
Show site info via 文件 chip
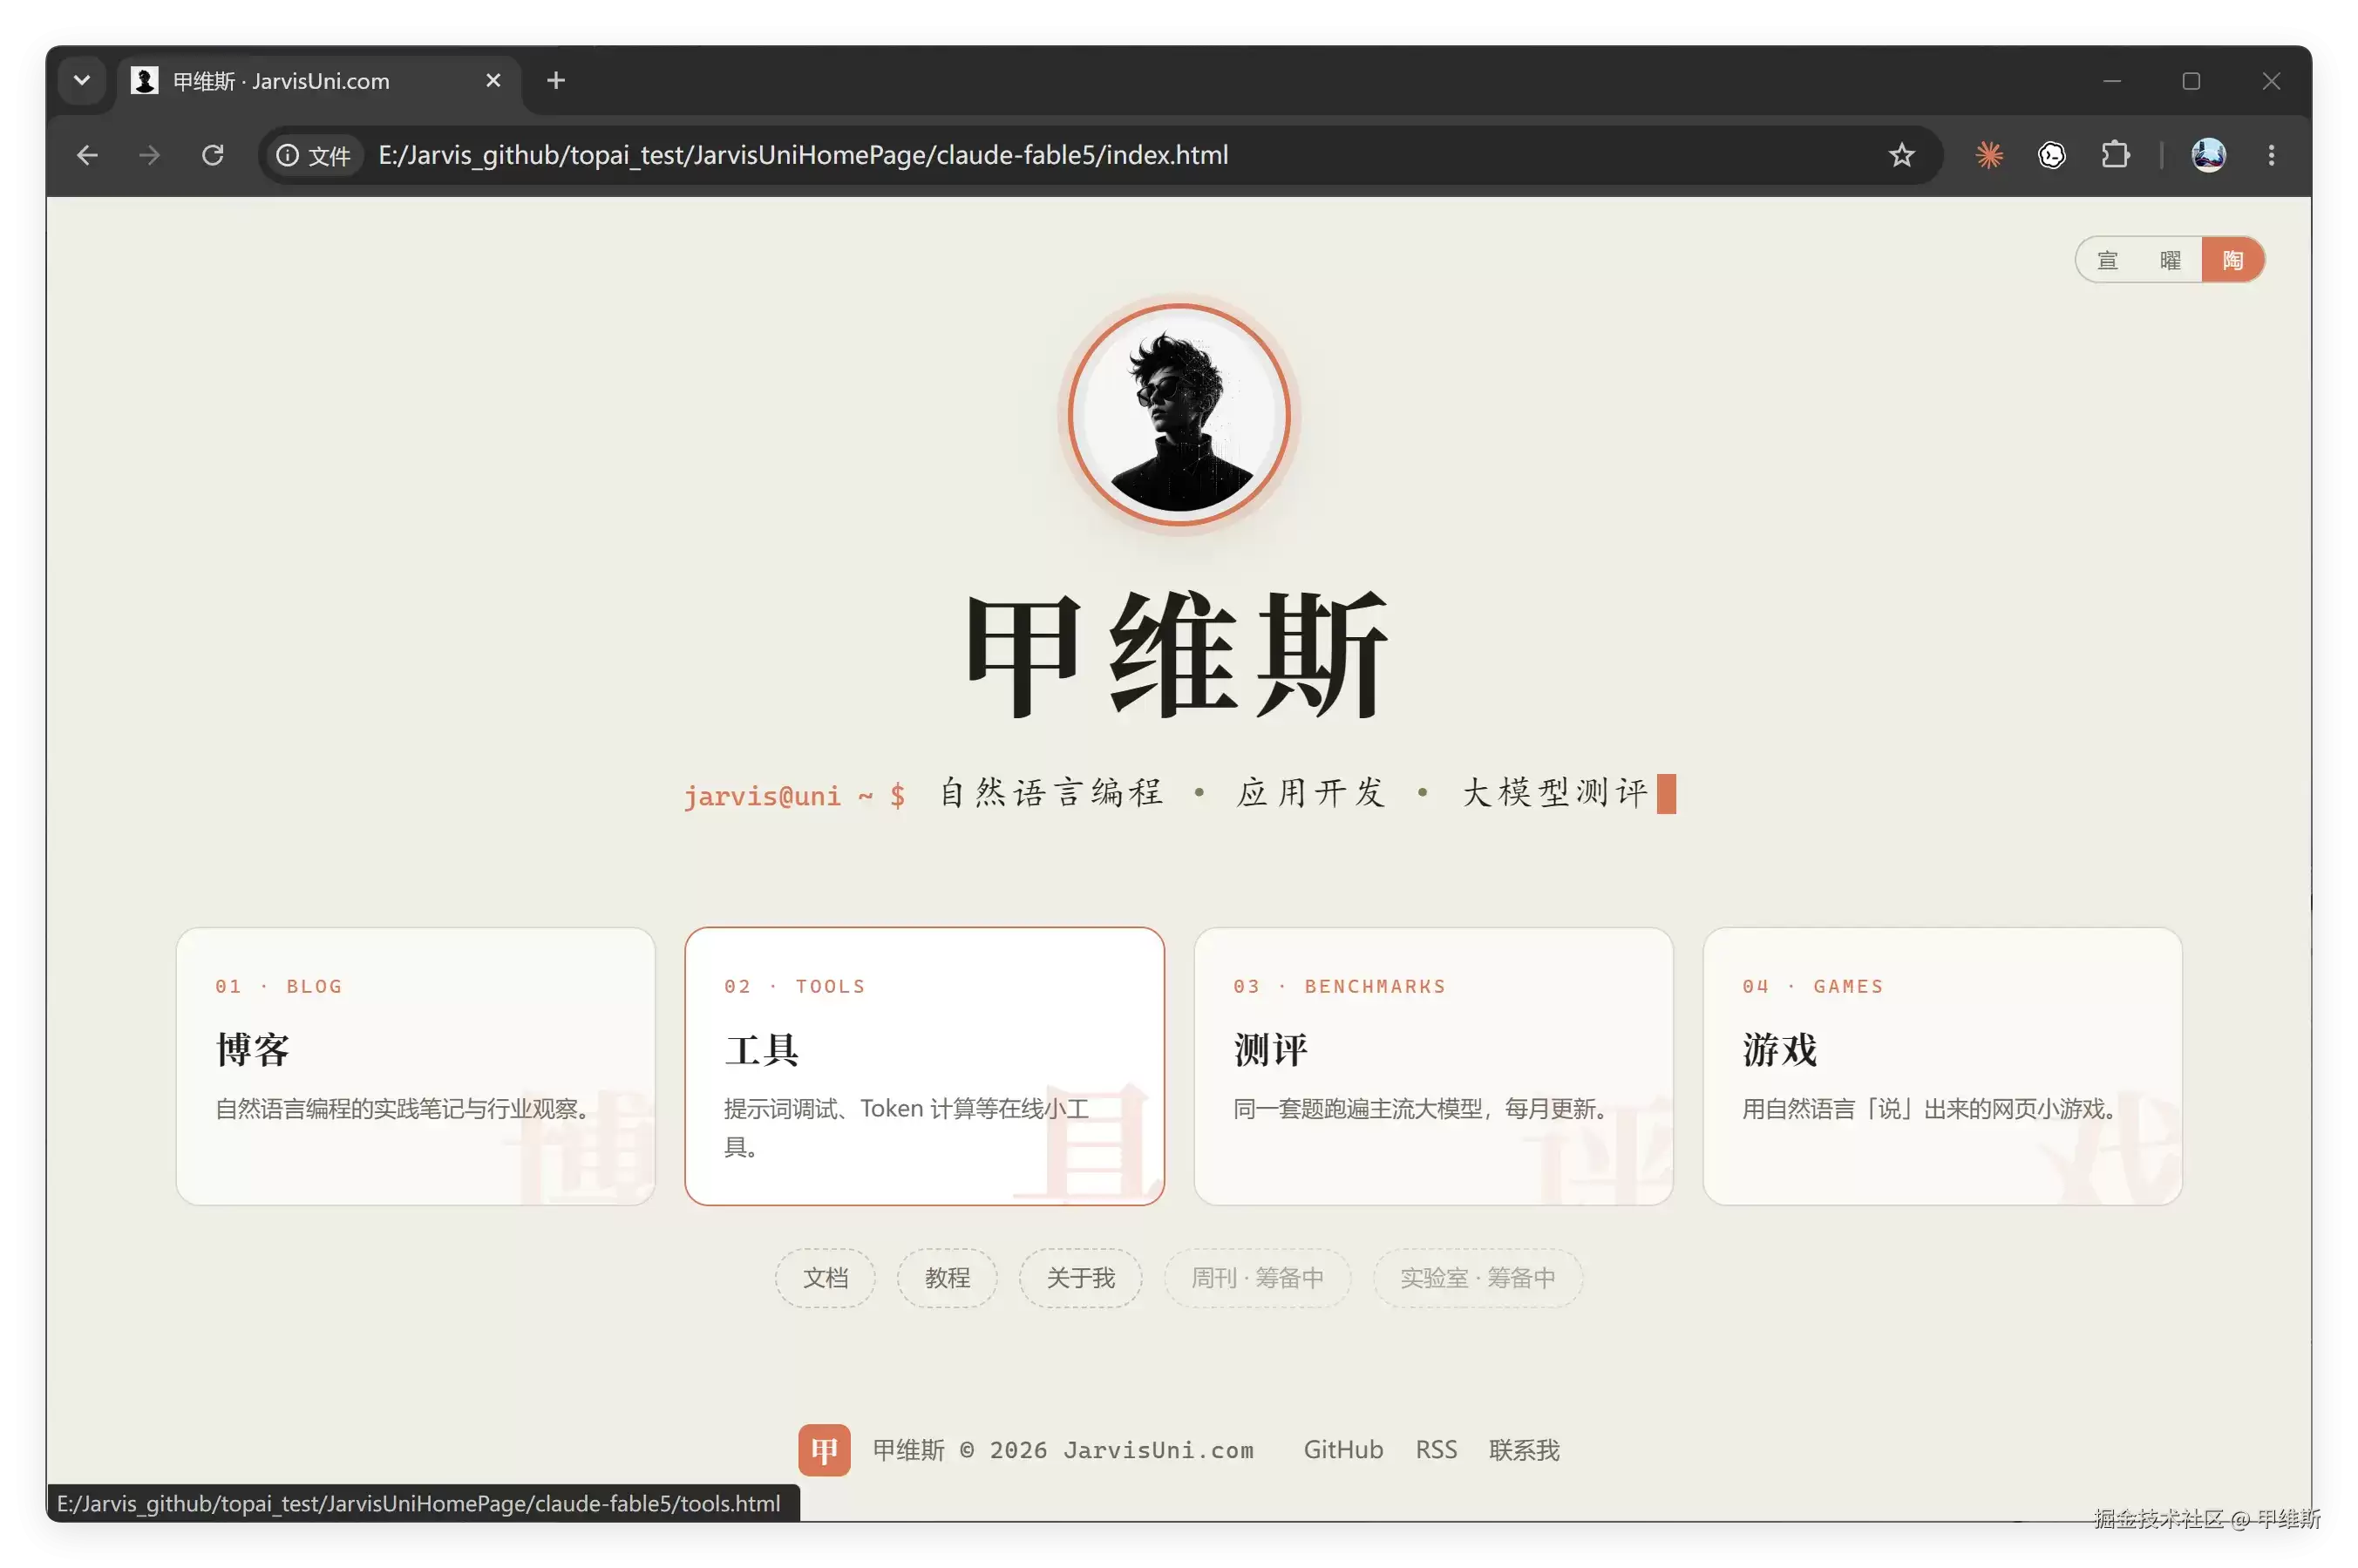(313, 155)
